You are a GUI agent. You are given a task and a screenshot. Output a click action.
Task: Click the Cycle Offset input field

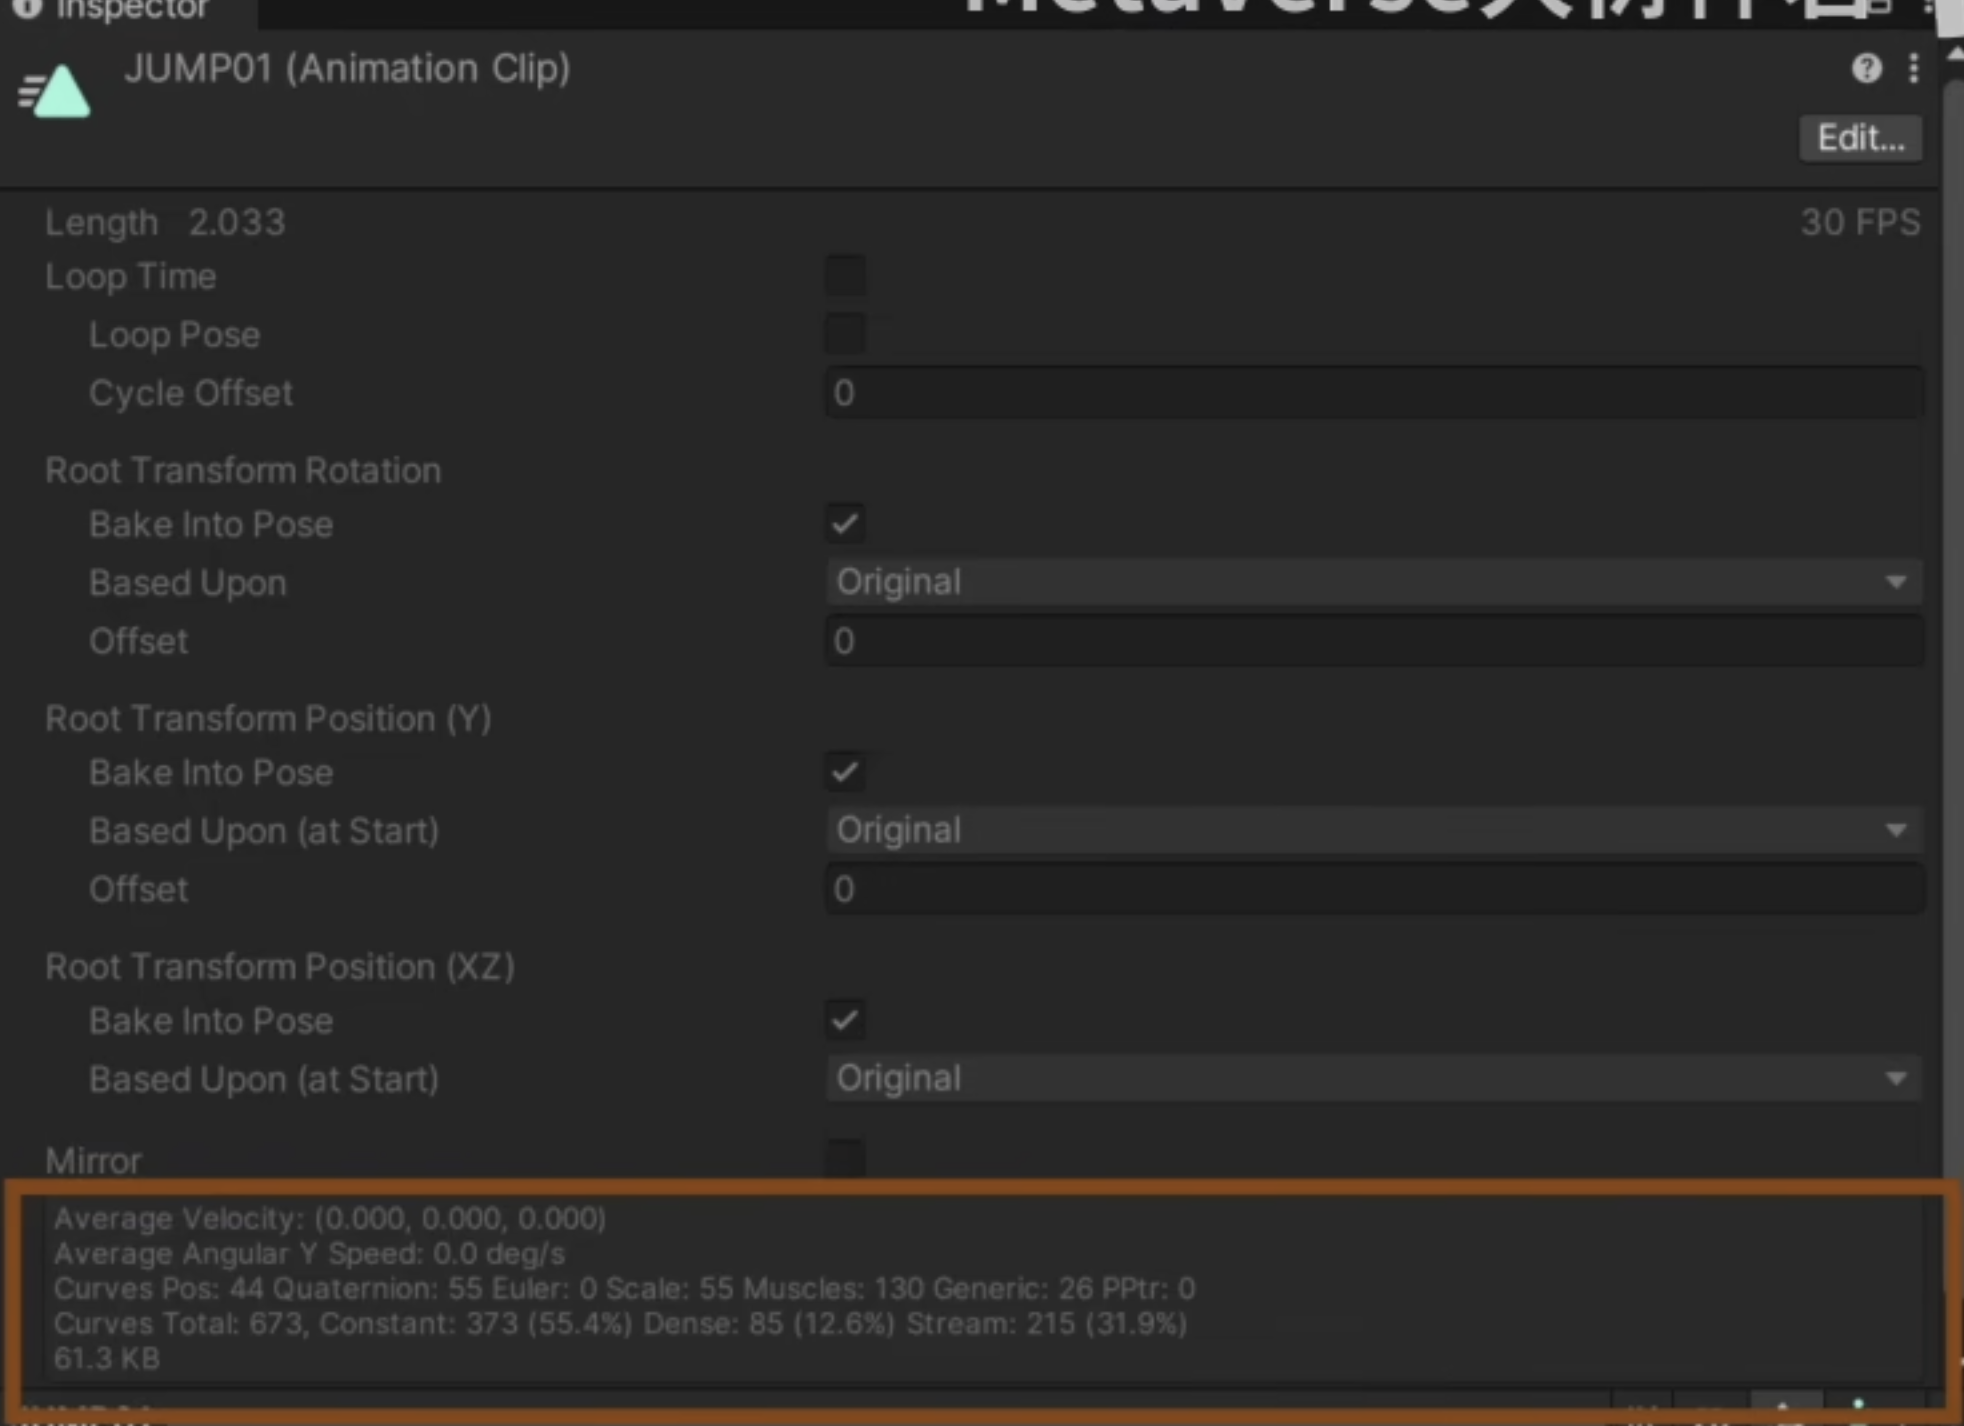click(x=1372, y=393)
